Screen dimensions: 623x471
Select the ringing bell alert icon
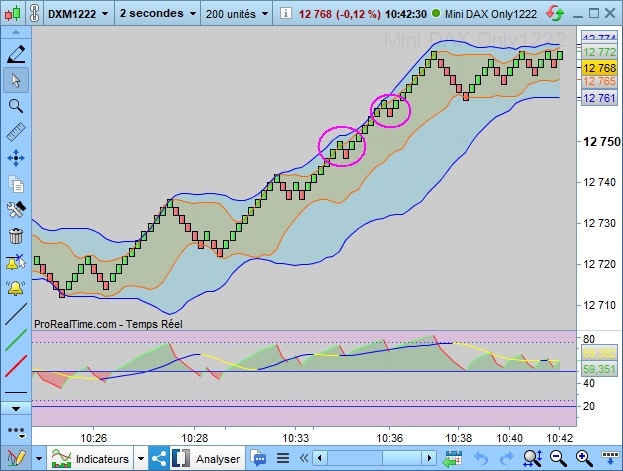pyautogui.click(x=16, y=288)
